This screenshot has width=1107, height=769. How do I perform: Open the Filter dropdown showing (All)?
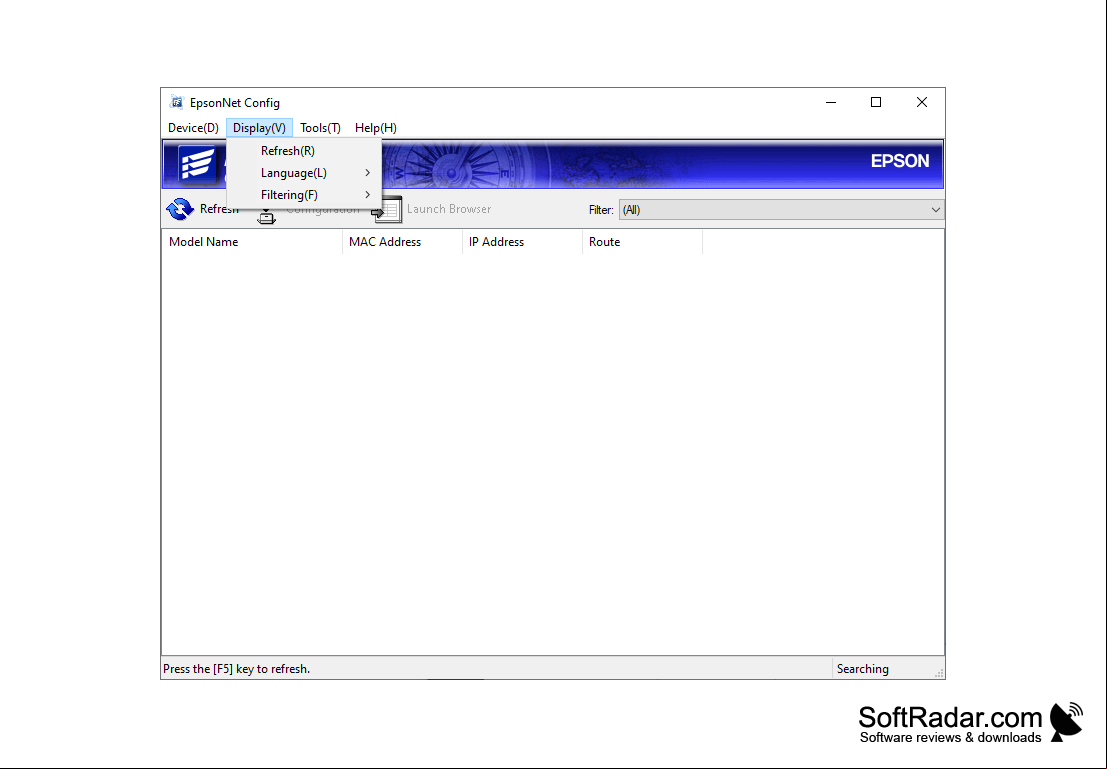782,210
